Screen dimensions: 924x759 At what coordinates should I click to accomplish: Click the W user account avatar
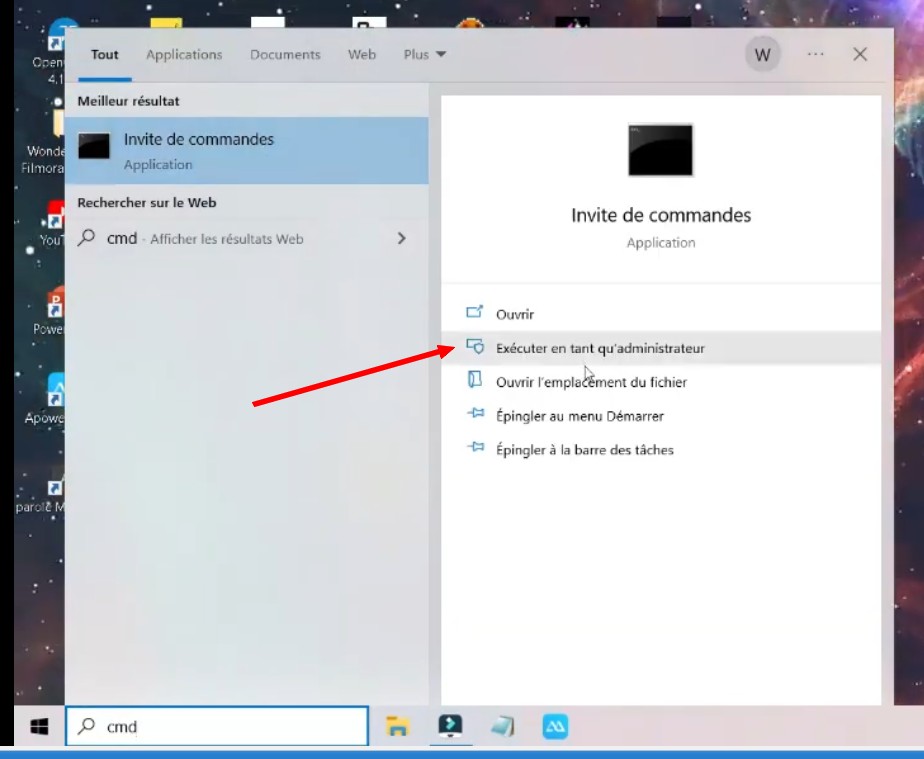[762, 55]
